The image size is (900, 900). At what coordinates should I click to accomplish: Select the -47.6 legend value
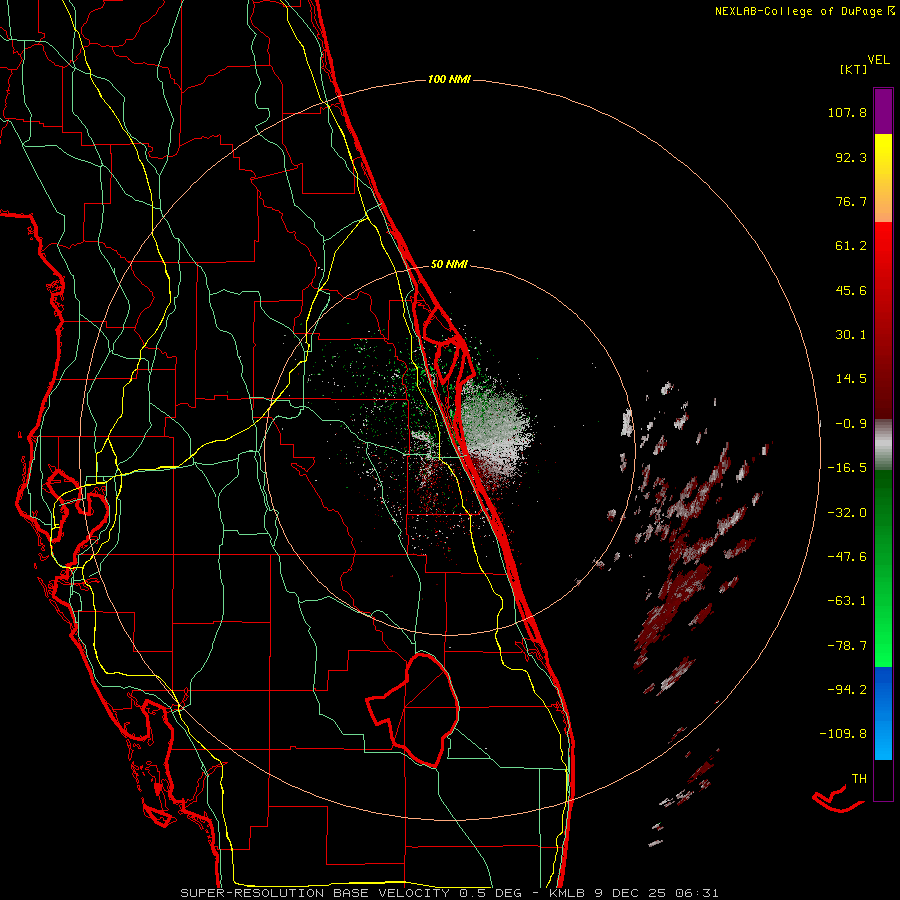pyautogui.click(x=847, y=557)
